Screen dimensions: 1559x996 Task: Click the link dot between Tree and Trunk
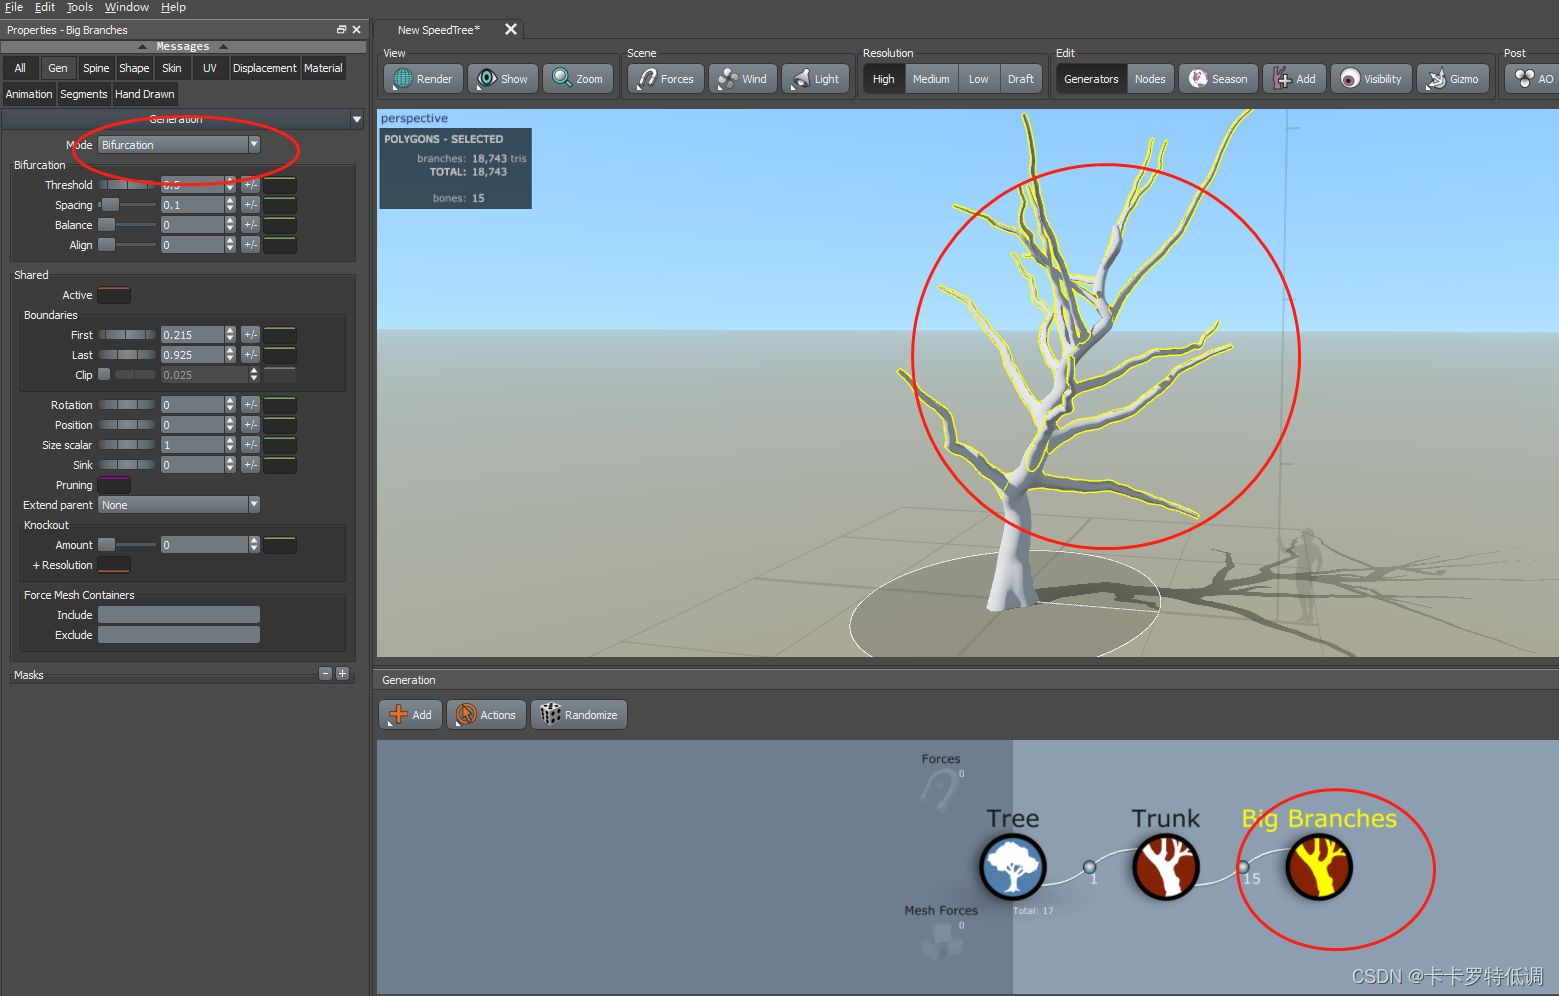click(1089, 867)
